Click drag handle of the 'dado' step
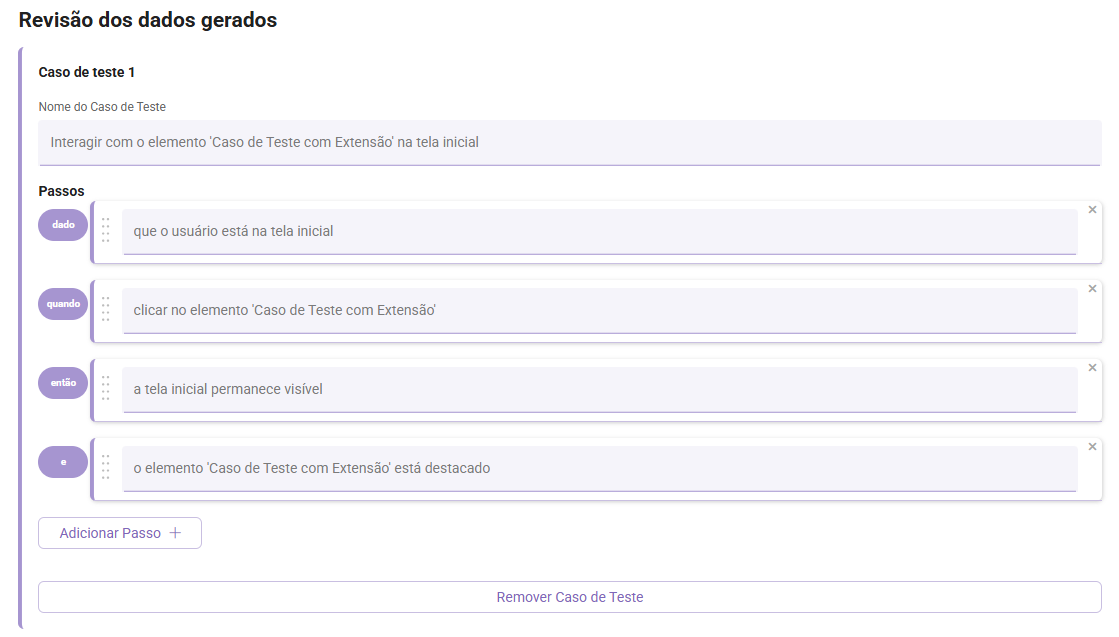The image size is (1119, 637). (106, 230)
